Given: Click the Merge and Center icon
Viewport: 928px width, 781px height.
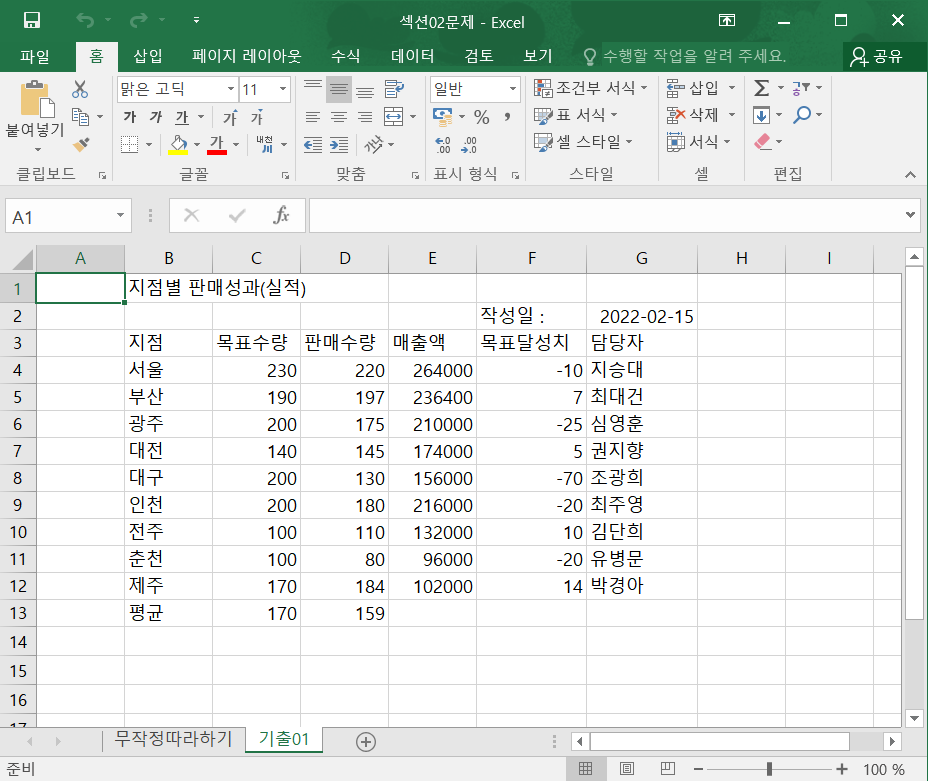Looking at the screenshot, I should pos(394,117).
